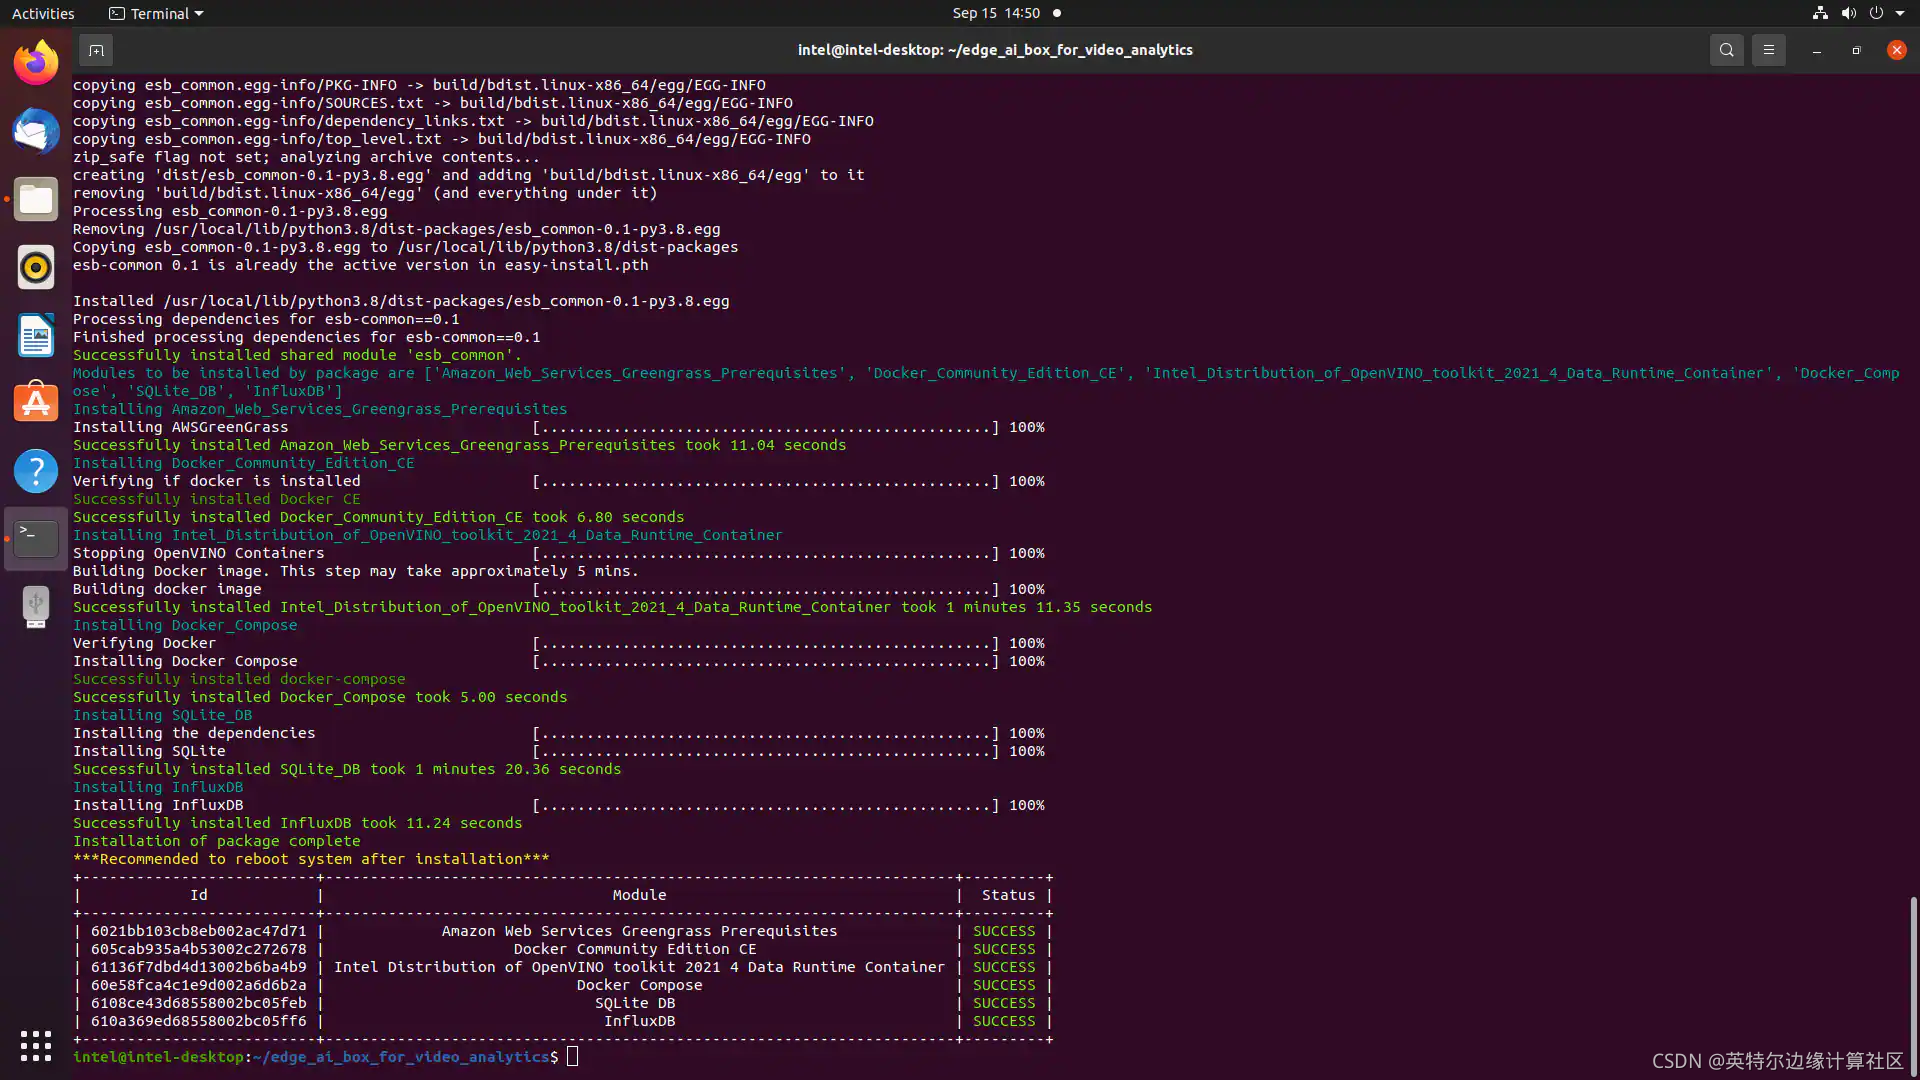This screenshot has height=1080, width=1920.
Task: Click the Id 610a369ed68558002bc05ff6 cell
Action: point(198,1021)
